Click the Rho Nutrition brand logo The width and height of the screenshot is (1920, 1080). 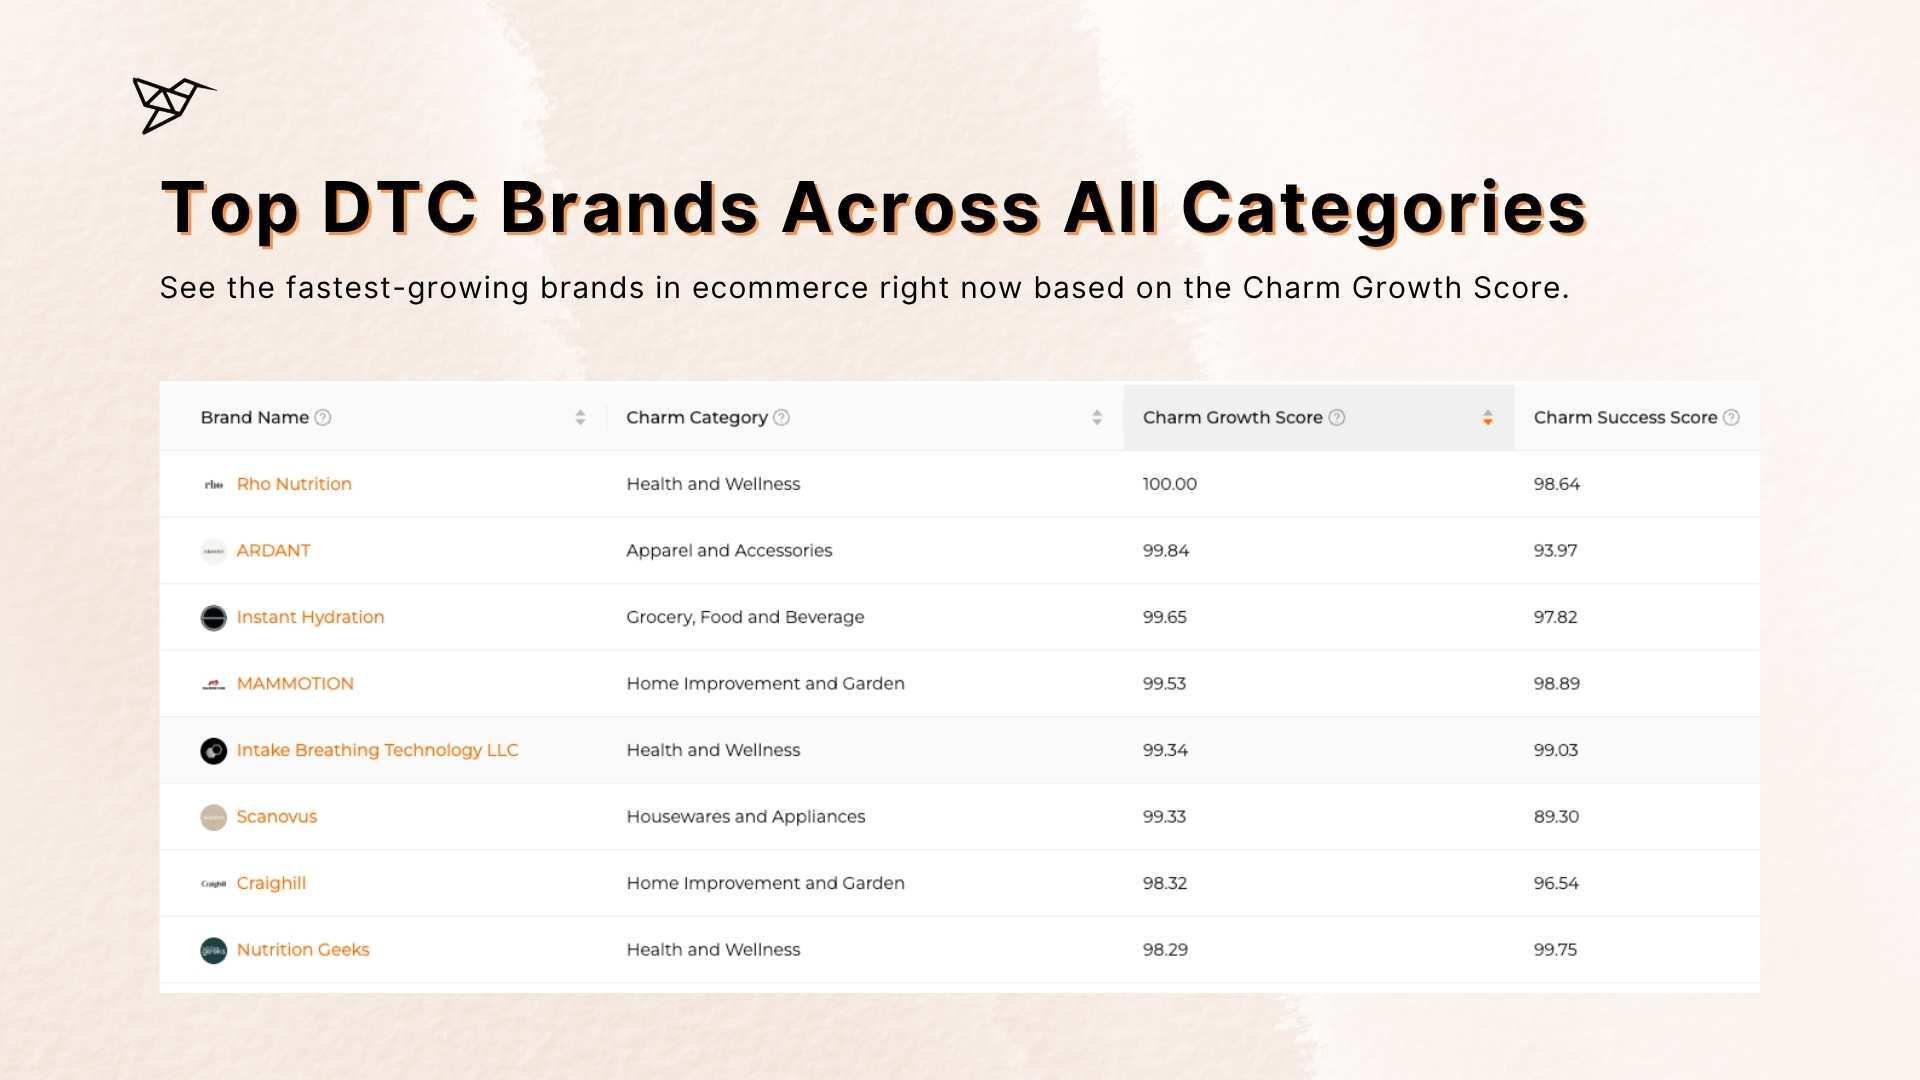tap(213, 483)
